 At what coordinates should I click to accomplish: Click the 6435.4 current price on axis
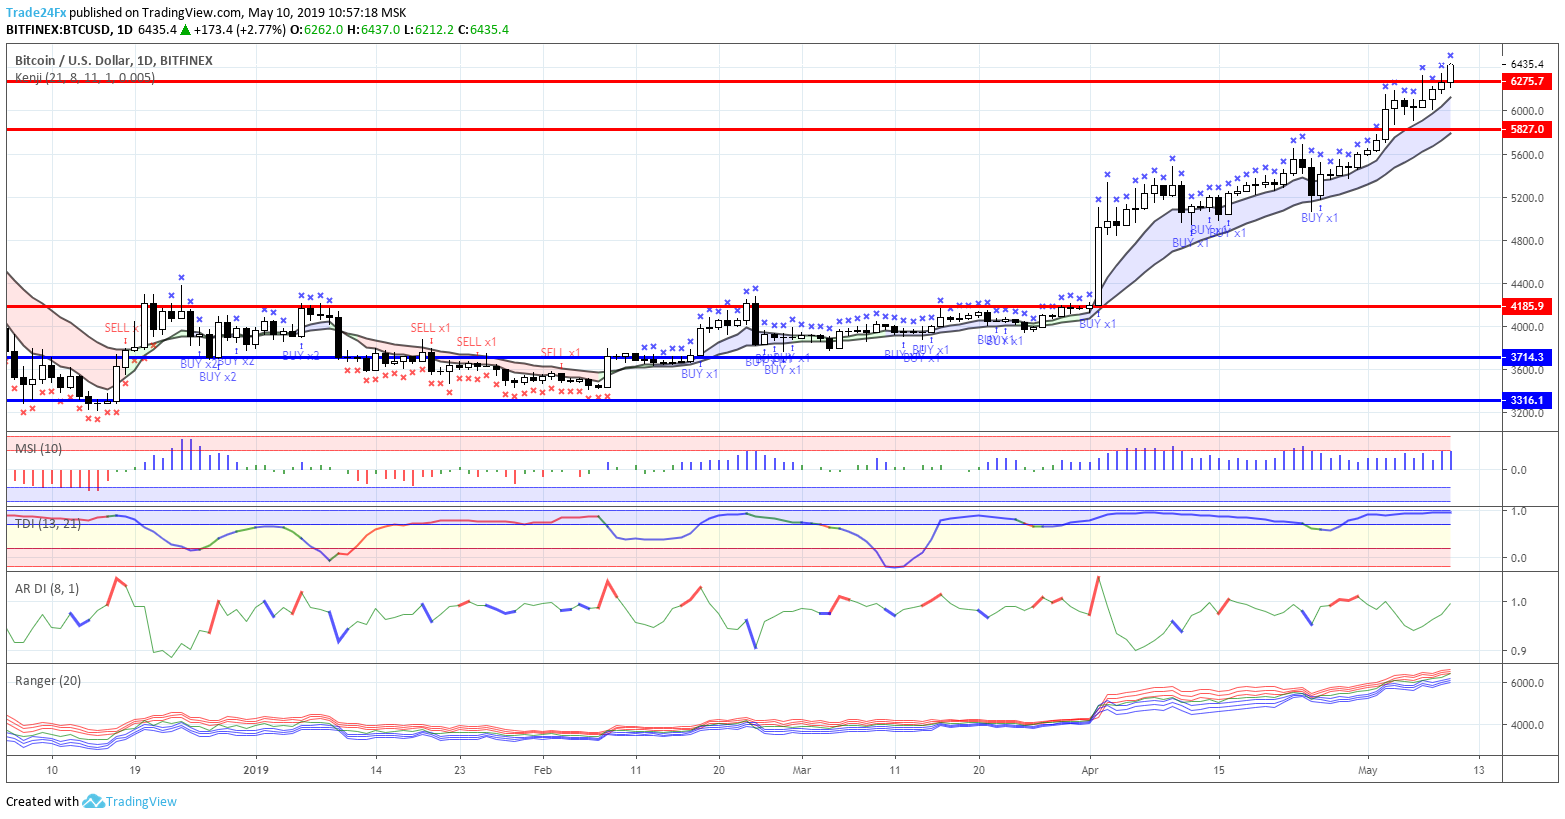[x=1527, y=63]
